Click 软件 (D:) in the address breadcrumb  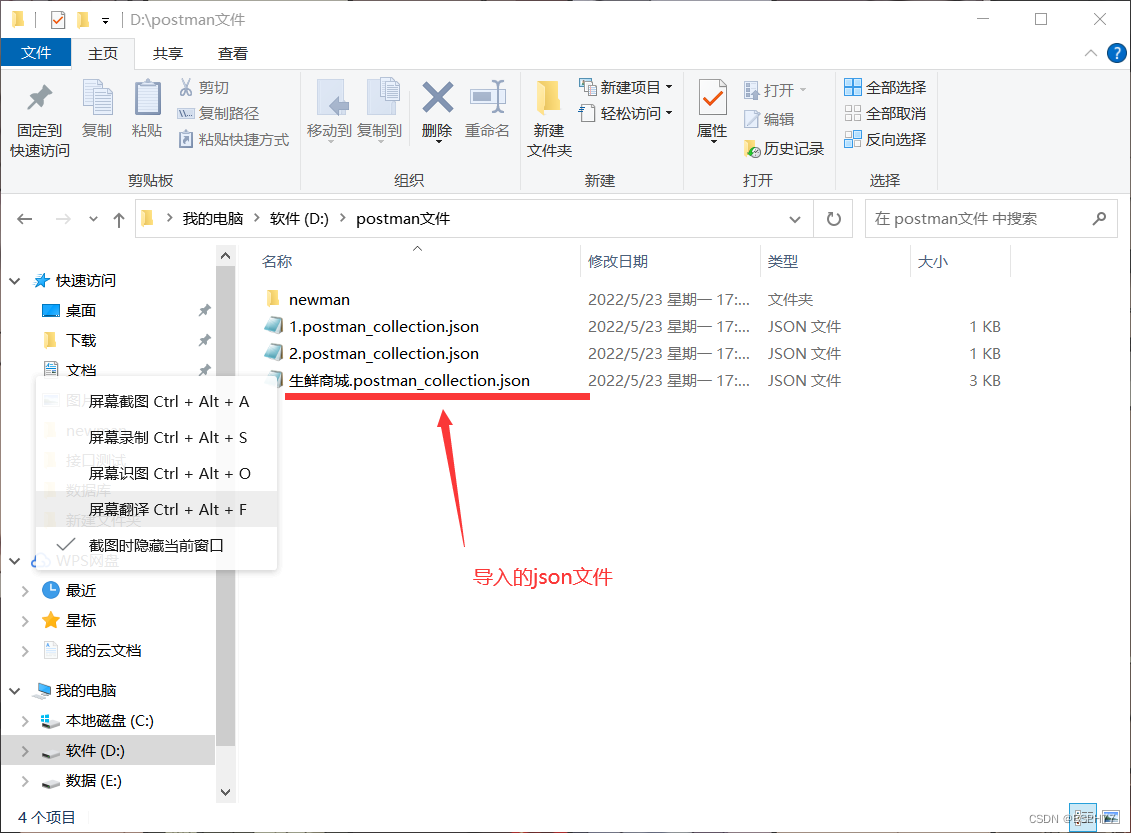(299, 219)
